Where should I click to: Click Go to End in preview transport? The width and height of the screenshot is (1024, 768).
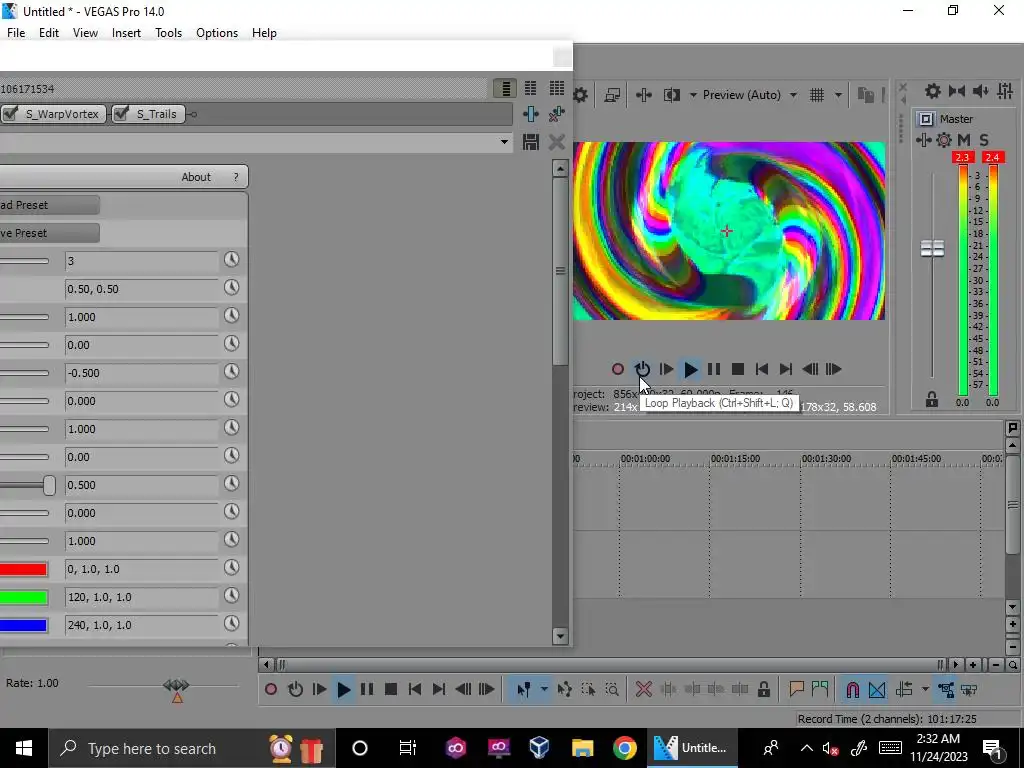[x=786, y=370]
